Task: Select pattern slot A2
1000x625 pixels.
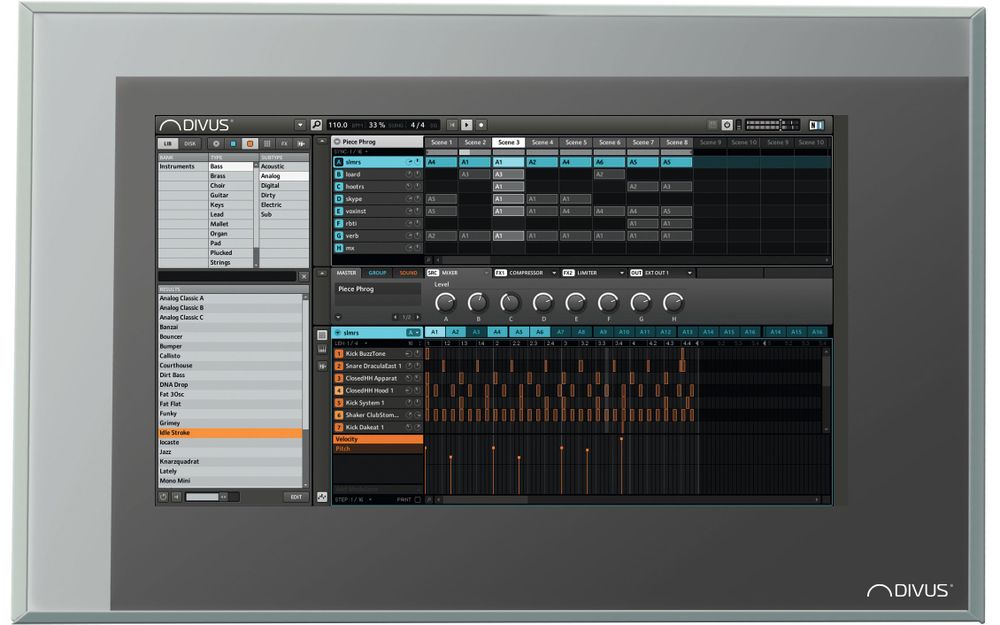Action: (455, 332)
